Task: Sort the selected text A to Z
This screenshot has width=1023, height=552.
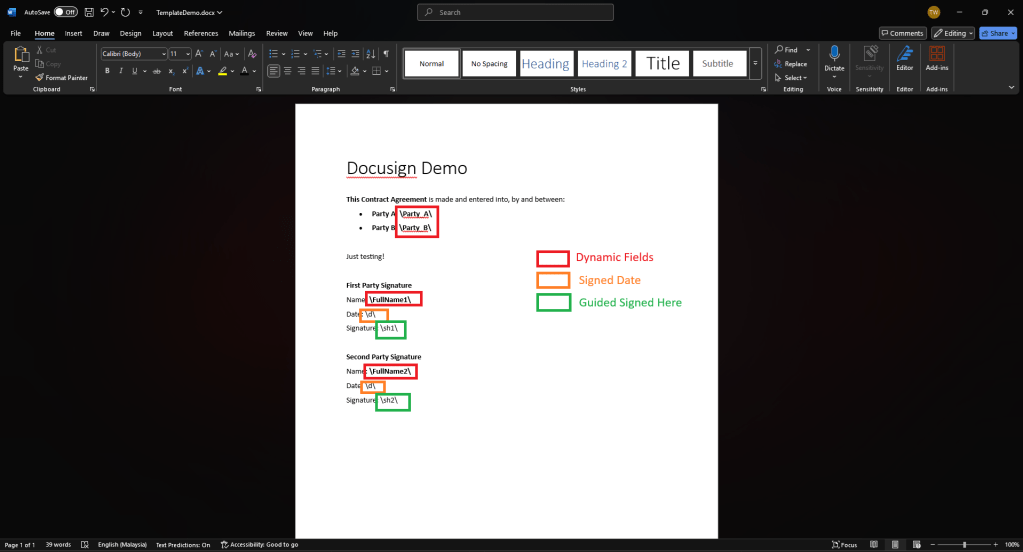Action: click(371, 54)
